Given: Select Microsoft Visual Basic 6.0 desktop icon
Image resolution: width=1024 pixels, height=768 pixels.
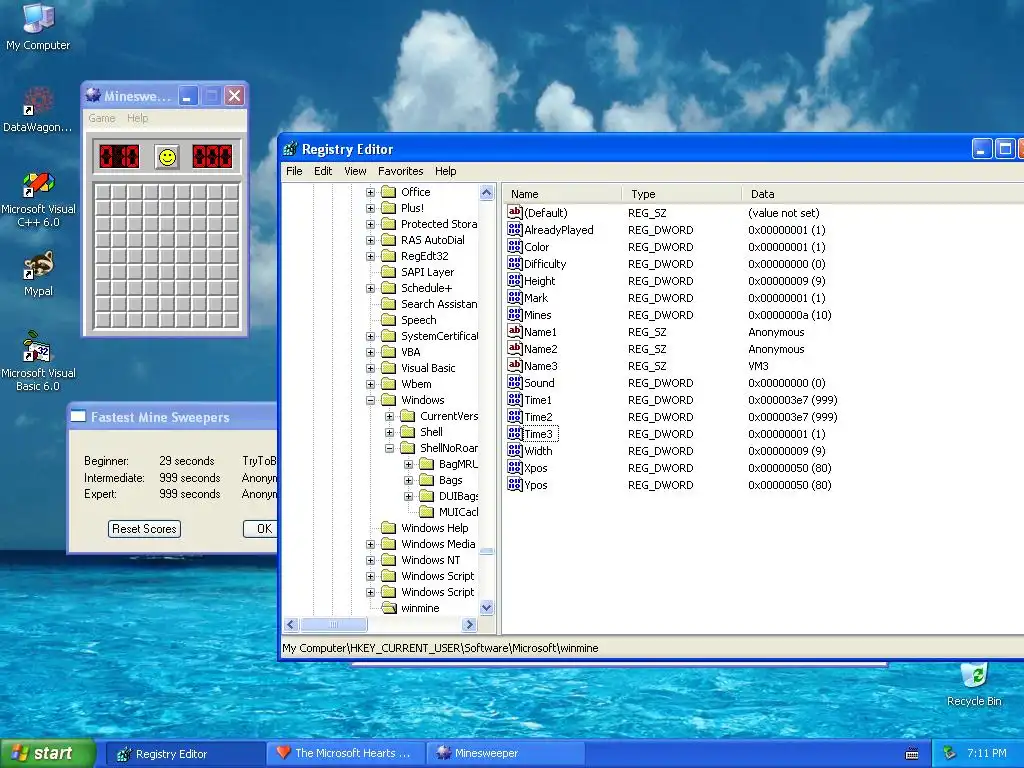Looking at the screenshot, I should 38,360.
